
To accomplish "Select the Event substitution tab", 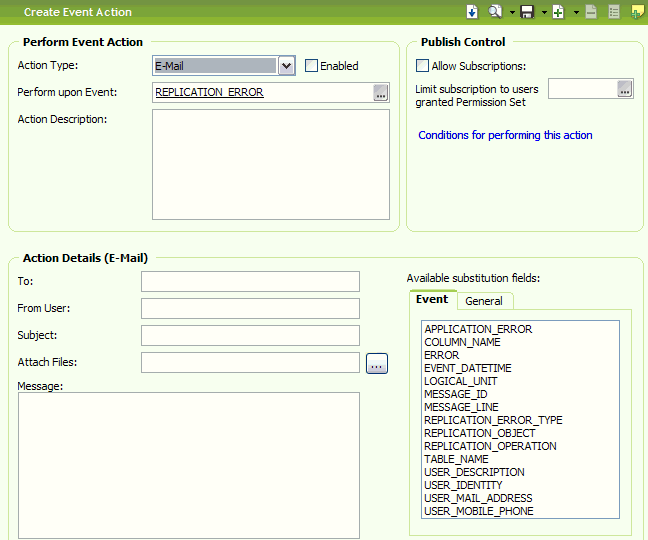I will (x=432, y=299).
